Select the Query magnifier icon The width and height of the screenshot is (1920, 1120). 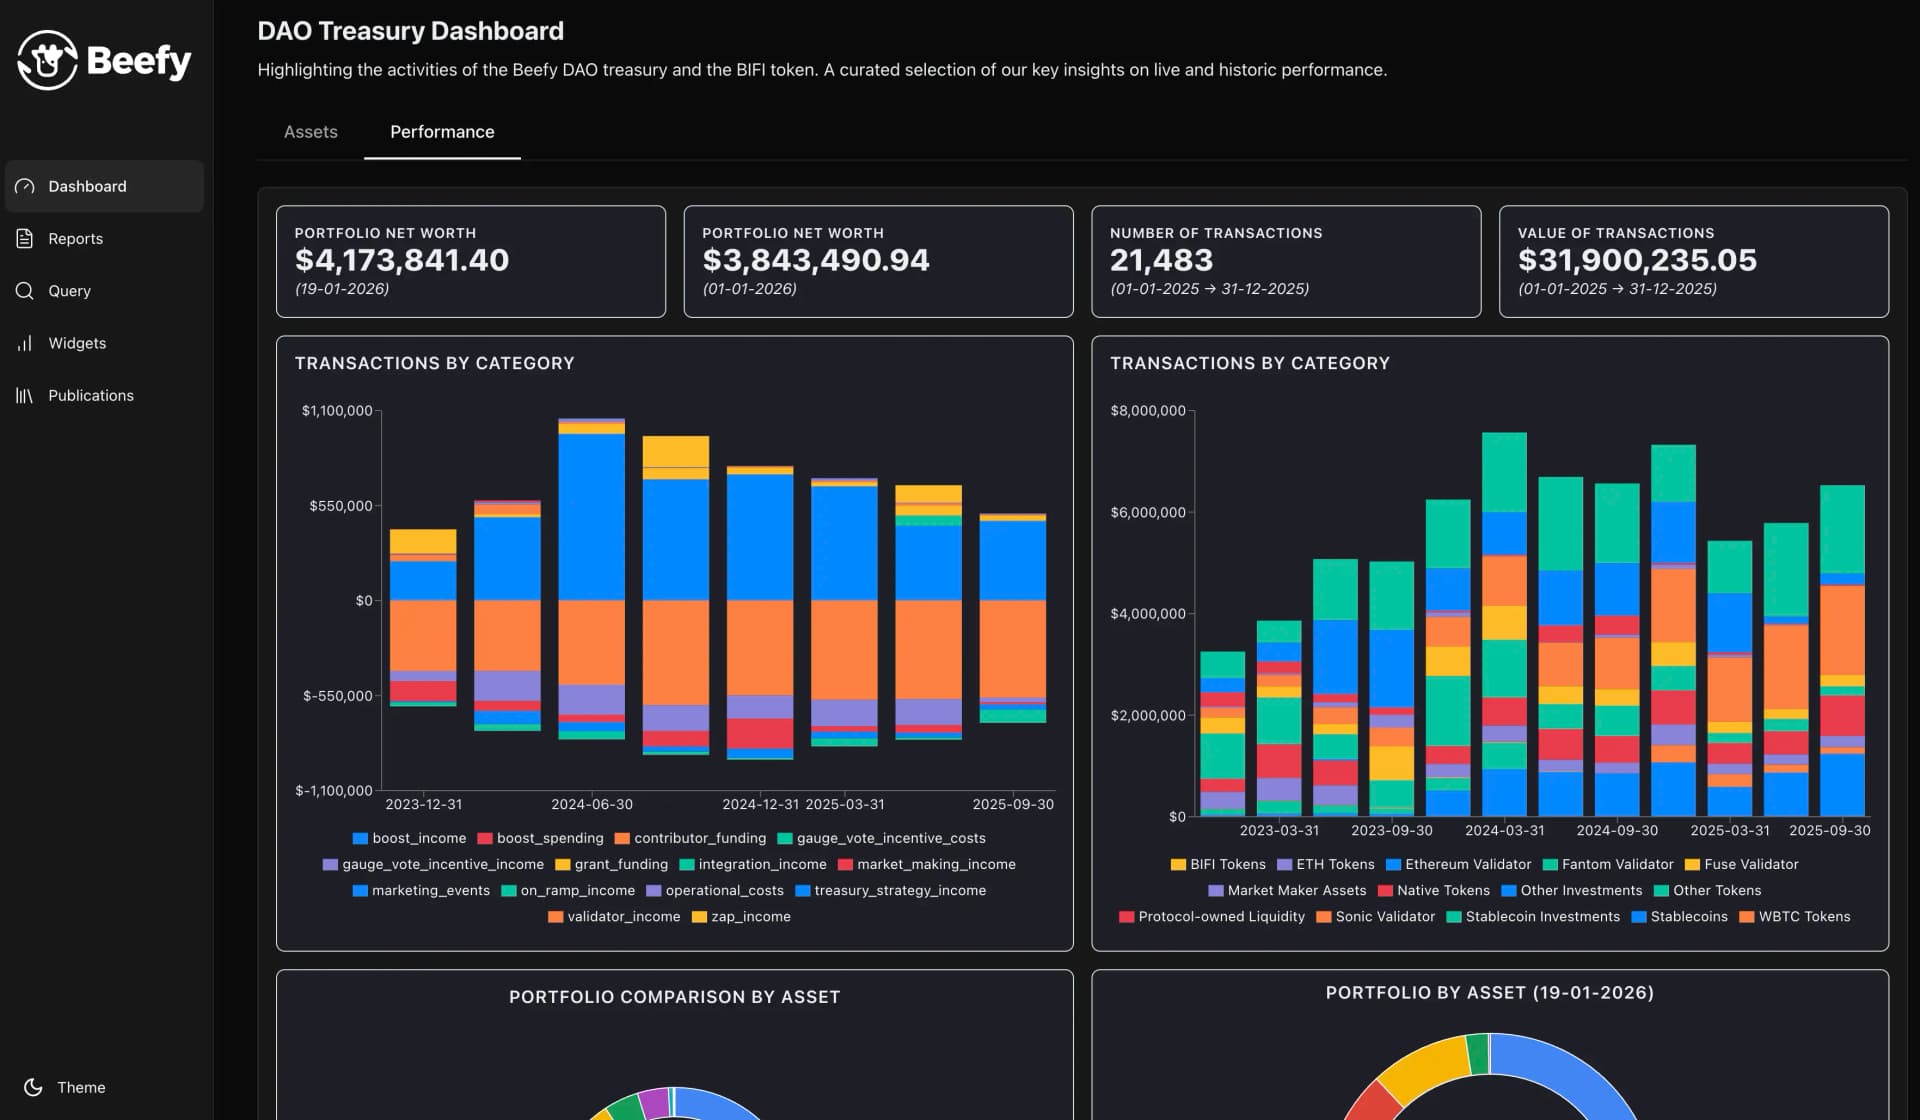coord(24,290)
